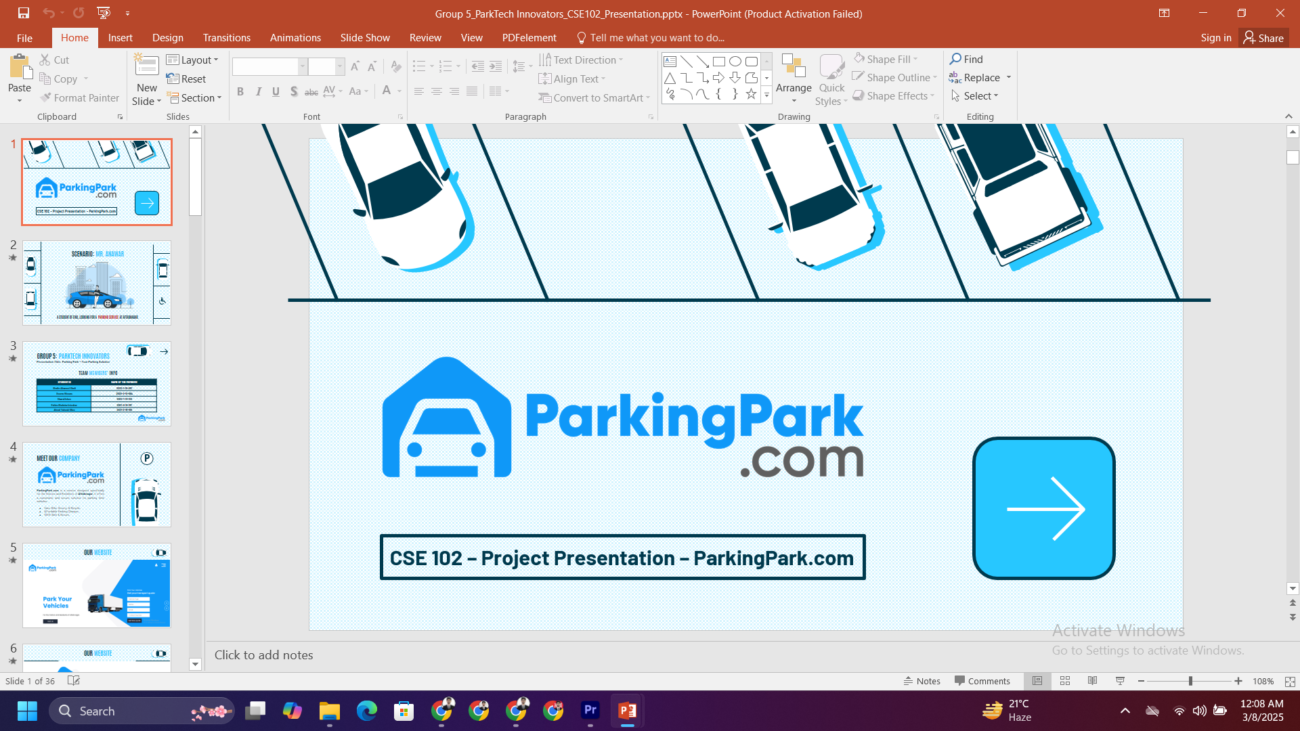Clear all text formatting

click(x=396, y=66)
